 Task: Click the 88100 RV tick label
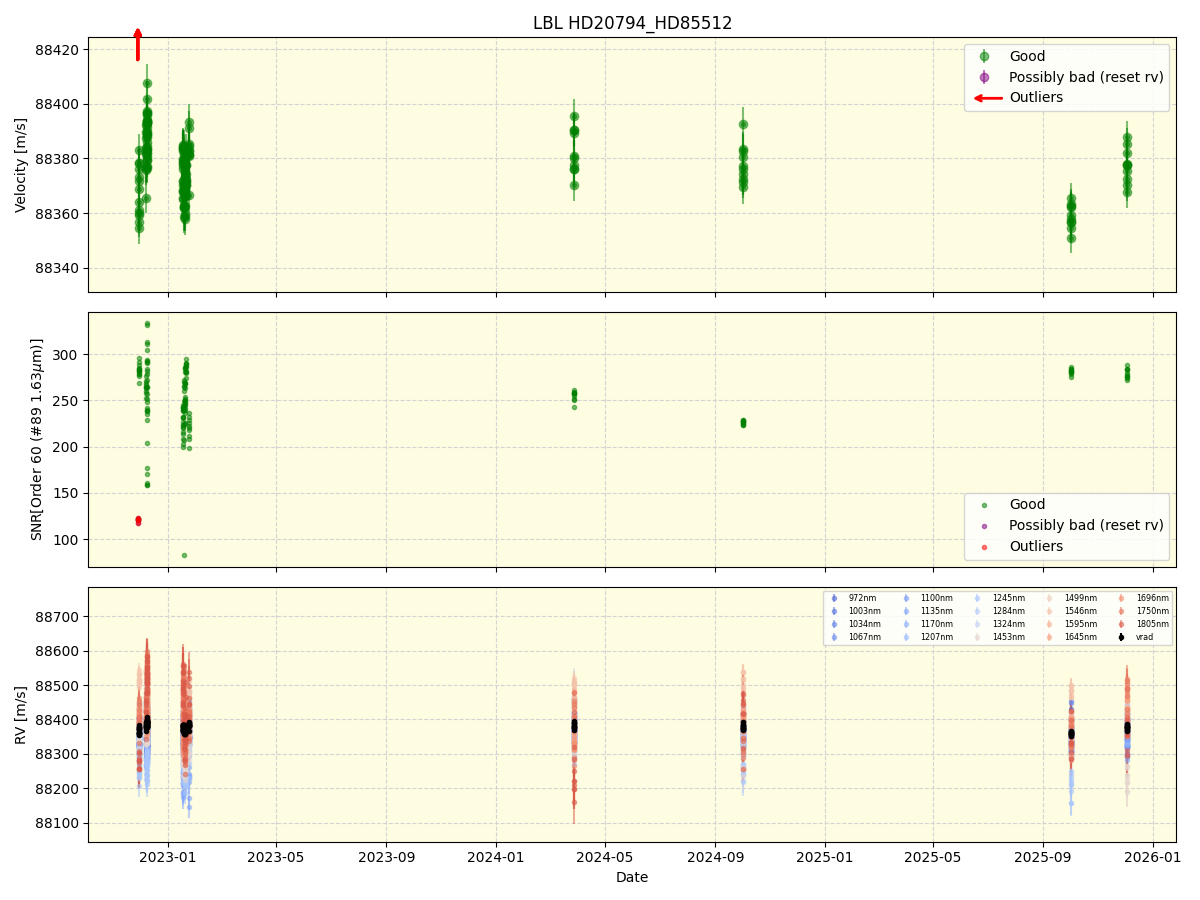57,823
